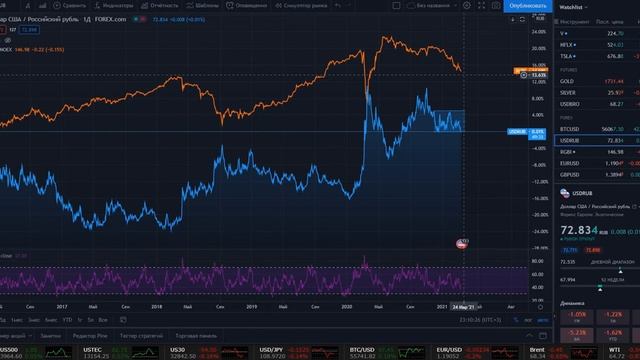Open the Сравнить (Compare) symbol tool

tap(69, 6)
